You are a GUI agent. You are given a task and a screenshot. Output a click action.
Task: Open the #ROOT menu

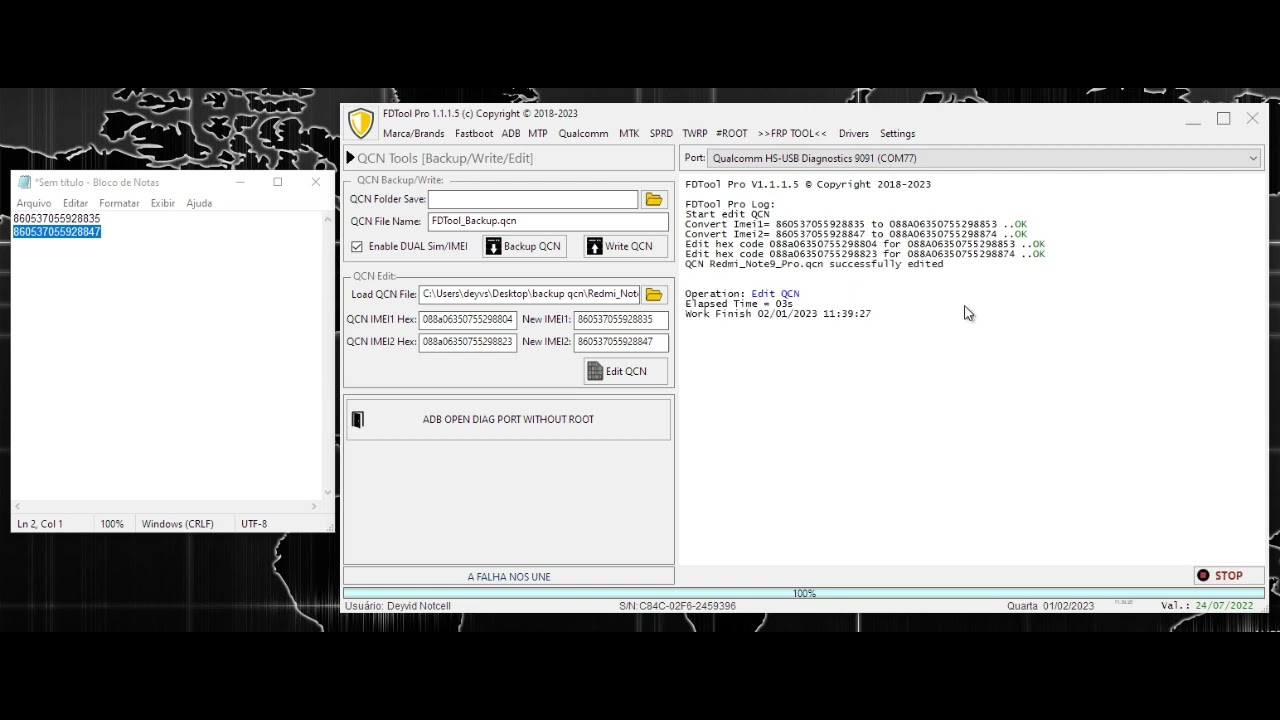click(732, 133)
